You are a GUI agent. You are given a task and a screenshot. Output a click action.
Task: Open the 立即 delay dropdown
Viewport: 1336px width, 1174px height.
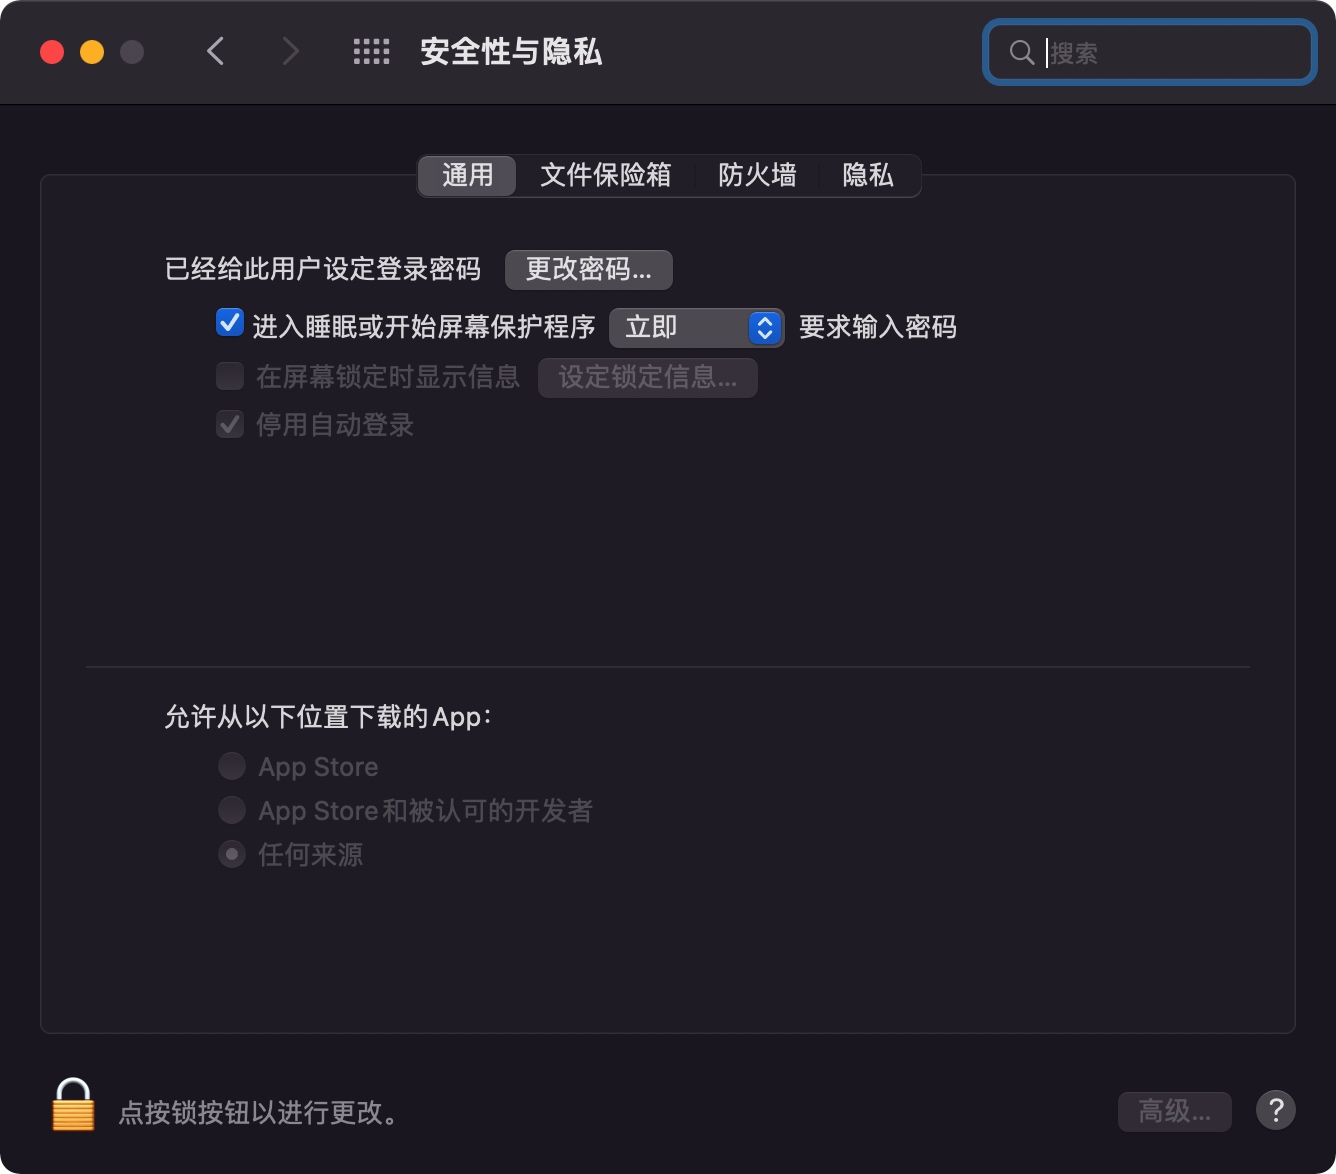click(696, 327)
